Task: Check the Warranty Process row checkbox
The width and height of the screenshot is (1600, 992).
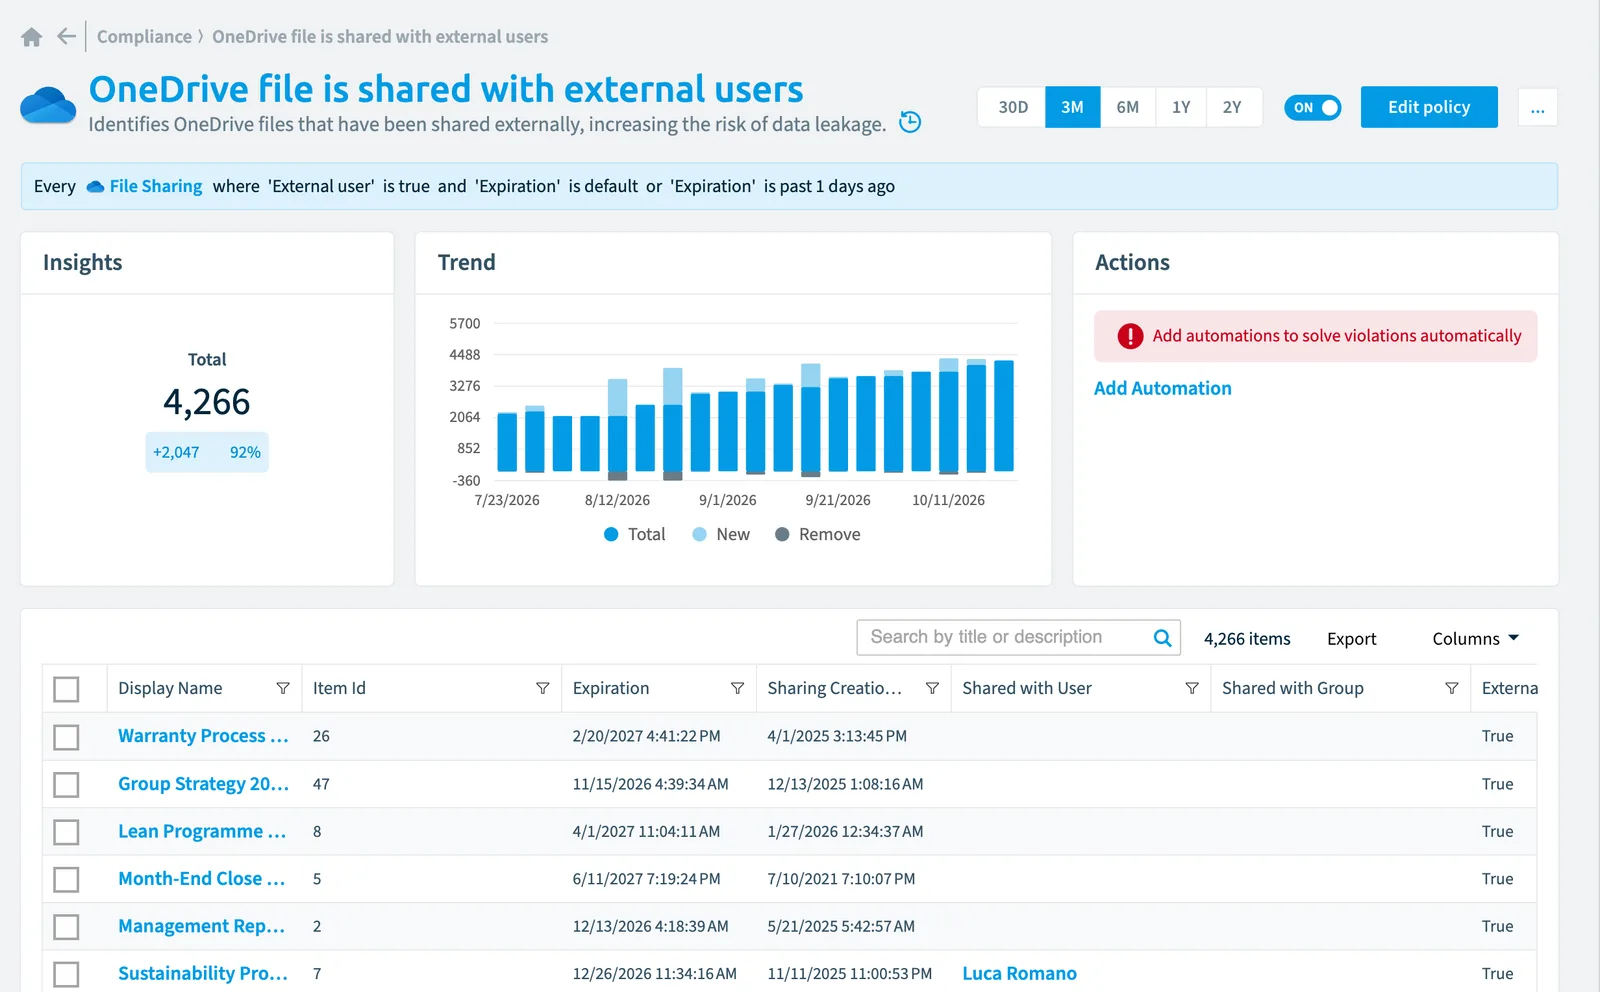Action: 66,737
